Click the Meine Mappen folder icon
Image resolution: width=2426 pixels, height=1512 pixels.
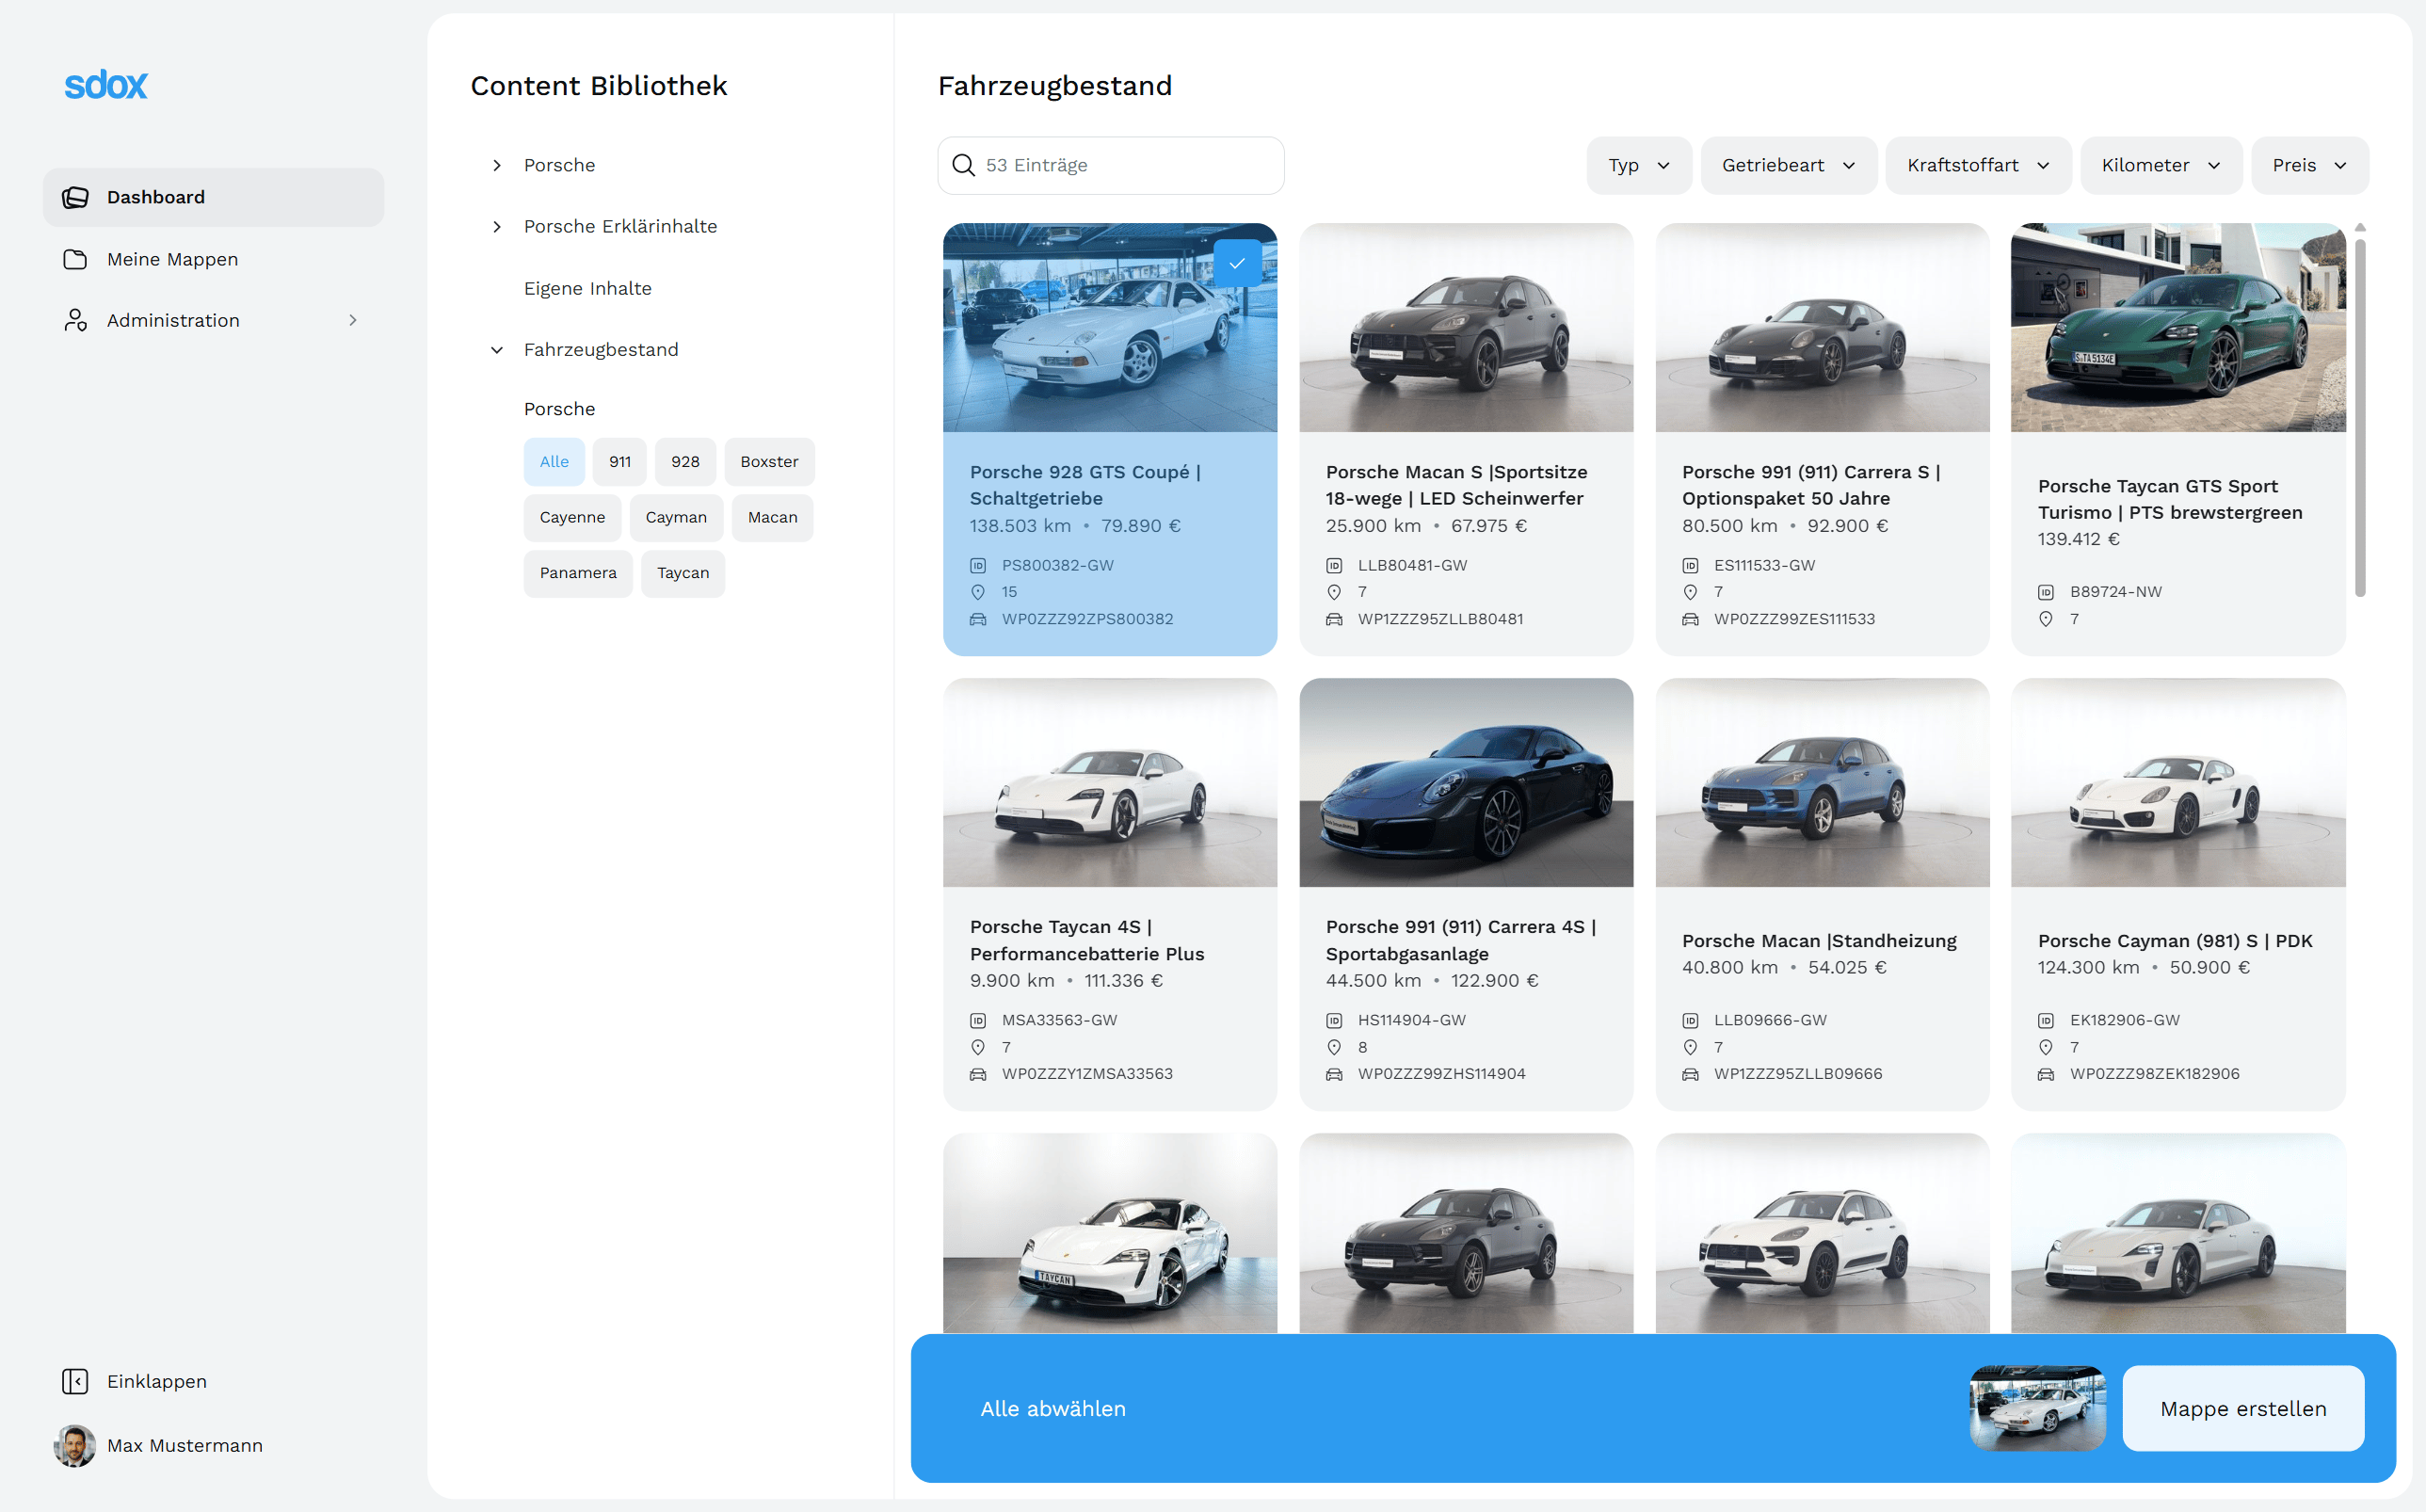[x=75, y=260]
